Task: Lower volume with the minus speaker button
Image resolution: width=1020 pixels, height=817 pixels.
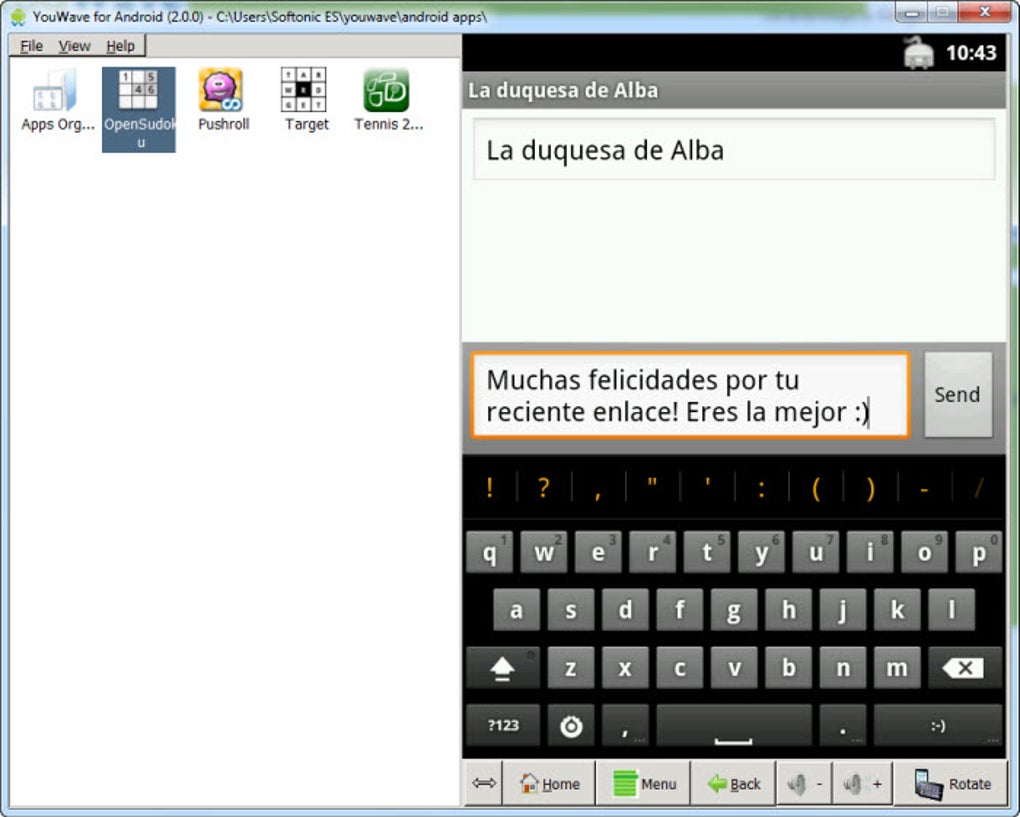Action: click(805, 783)
